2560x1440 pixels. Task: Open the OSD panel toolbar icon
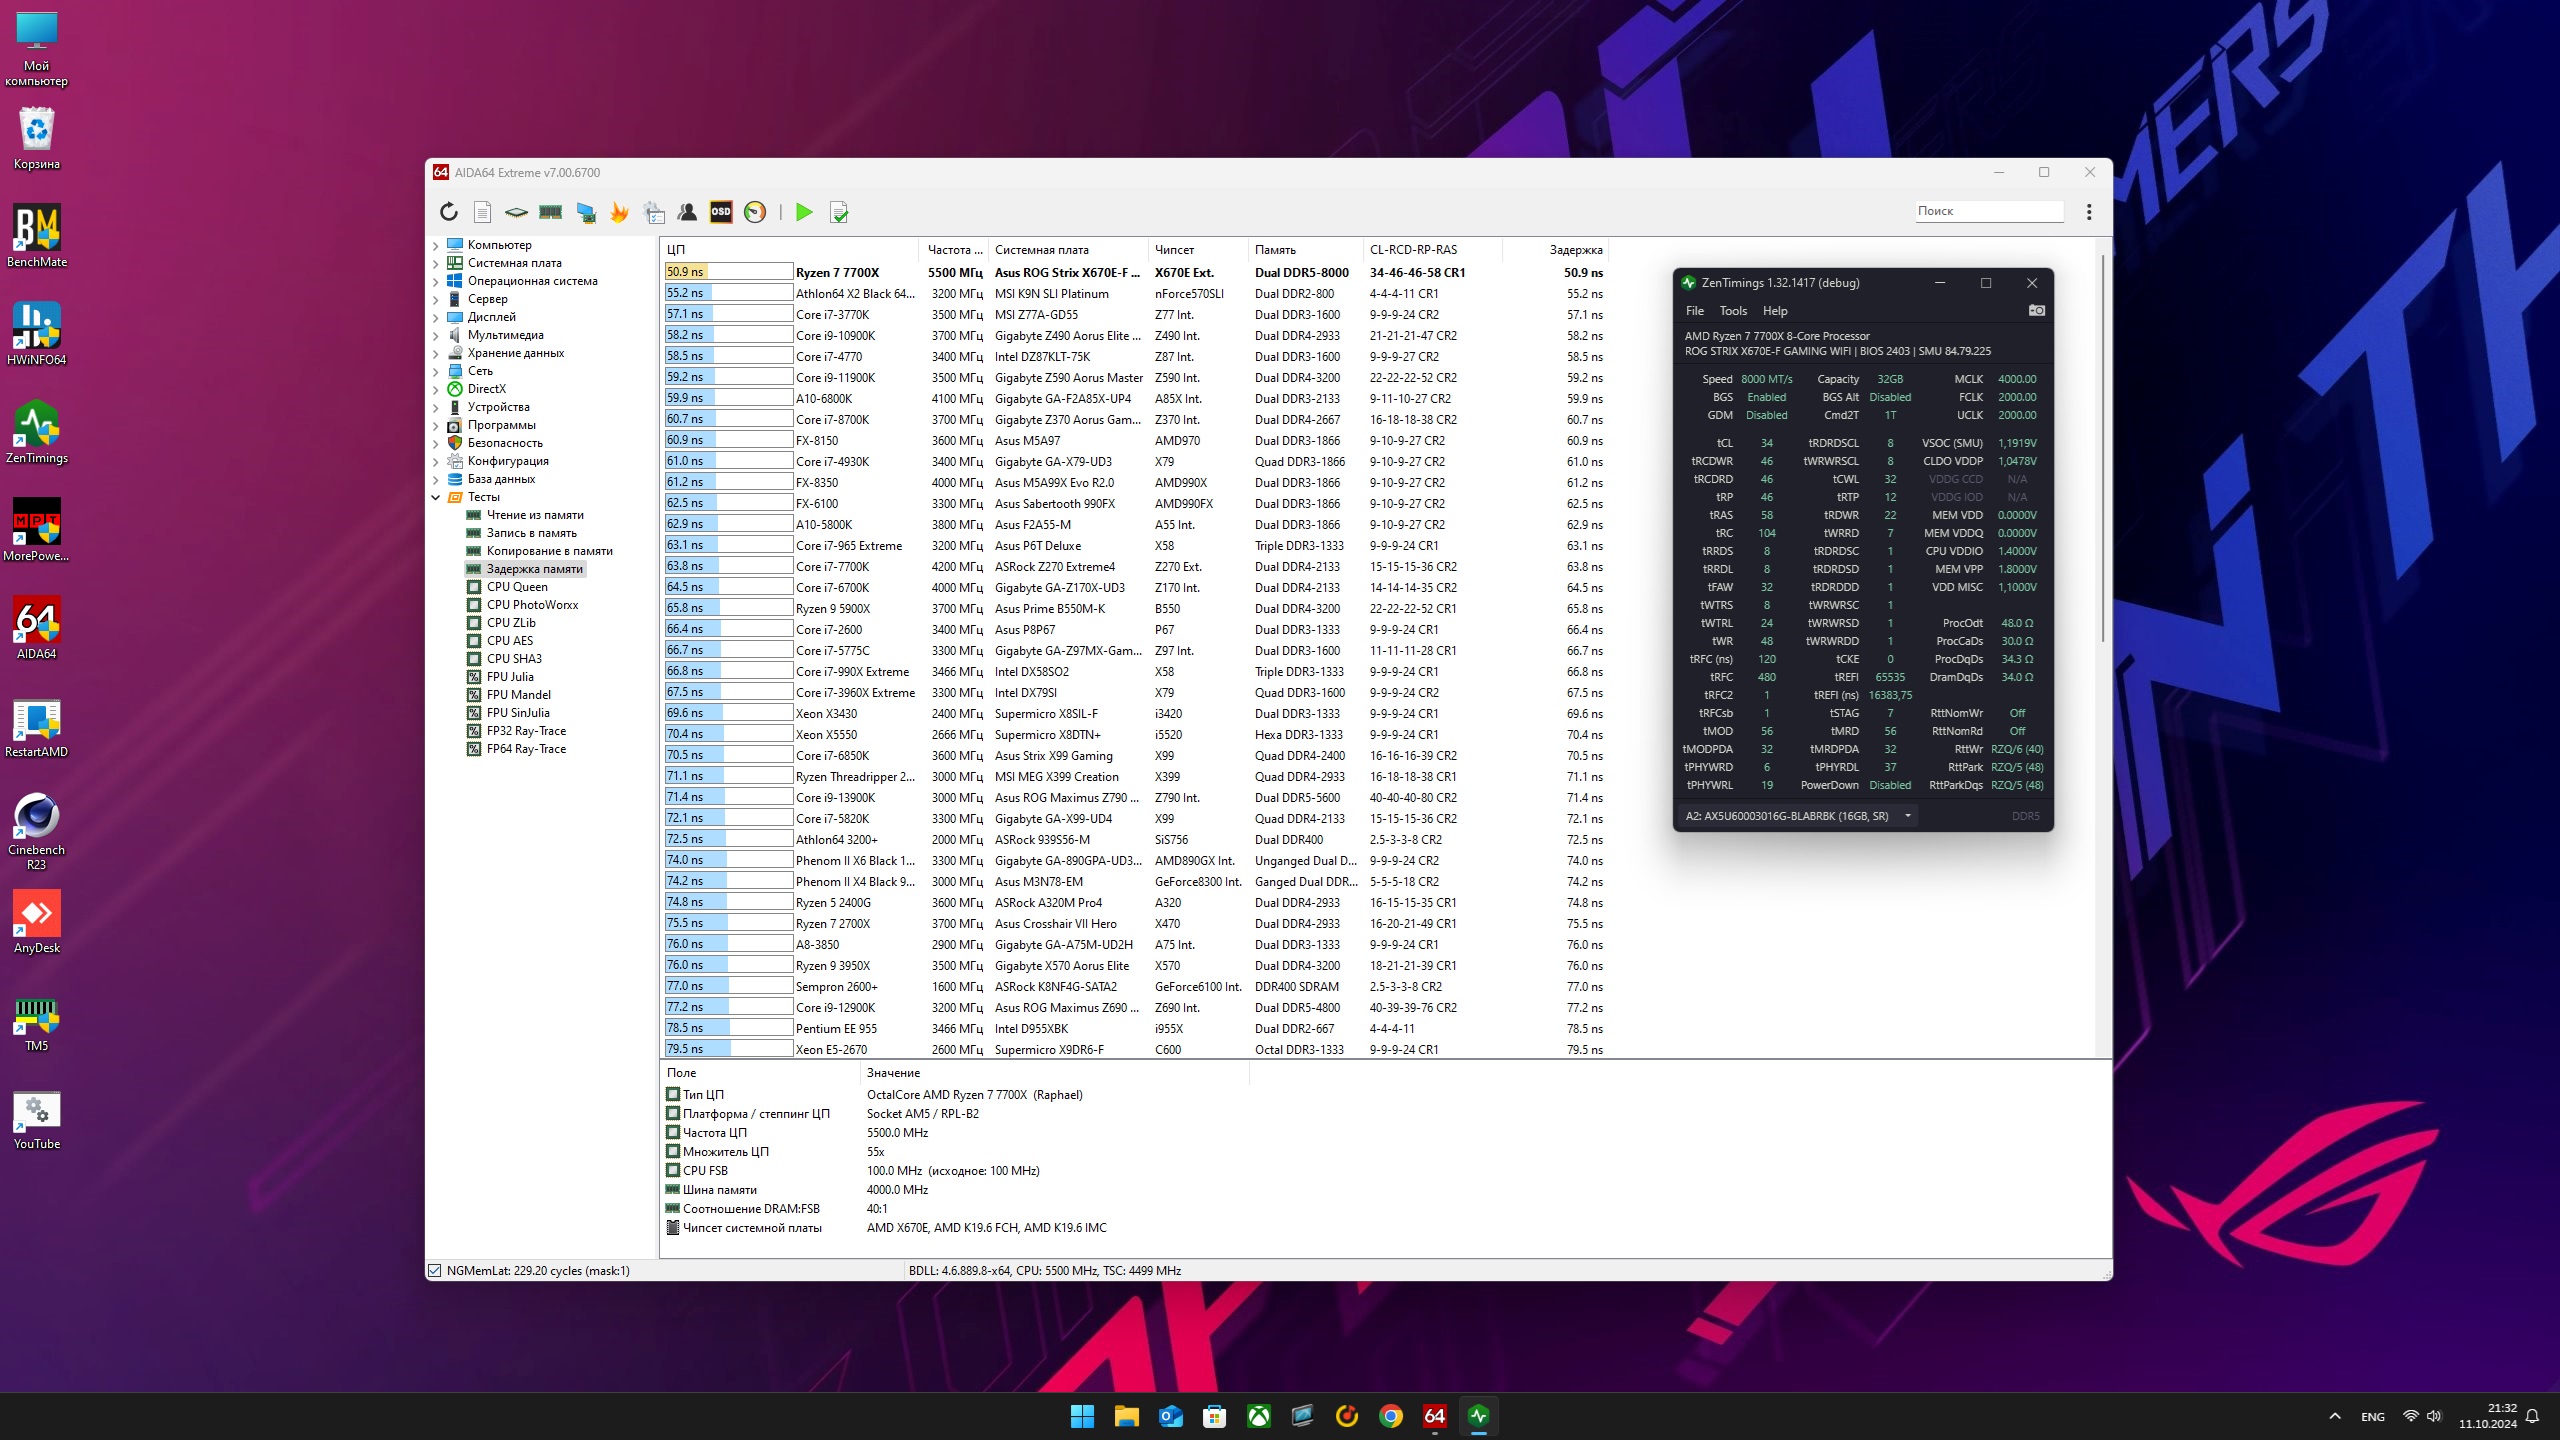tap(721, 212)
